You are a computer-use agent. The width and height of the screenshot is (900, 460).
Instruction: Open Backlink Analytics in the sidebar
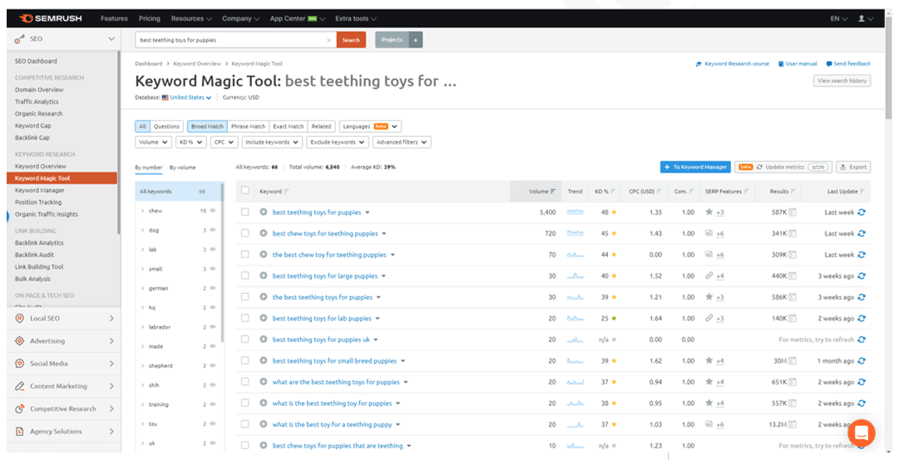[x=39, y=243]
